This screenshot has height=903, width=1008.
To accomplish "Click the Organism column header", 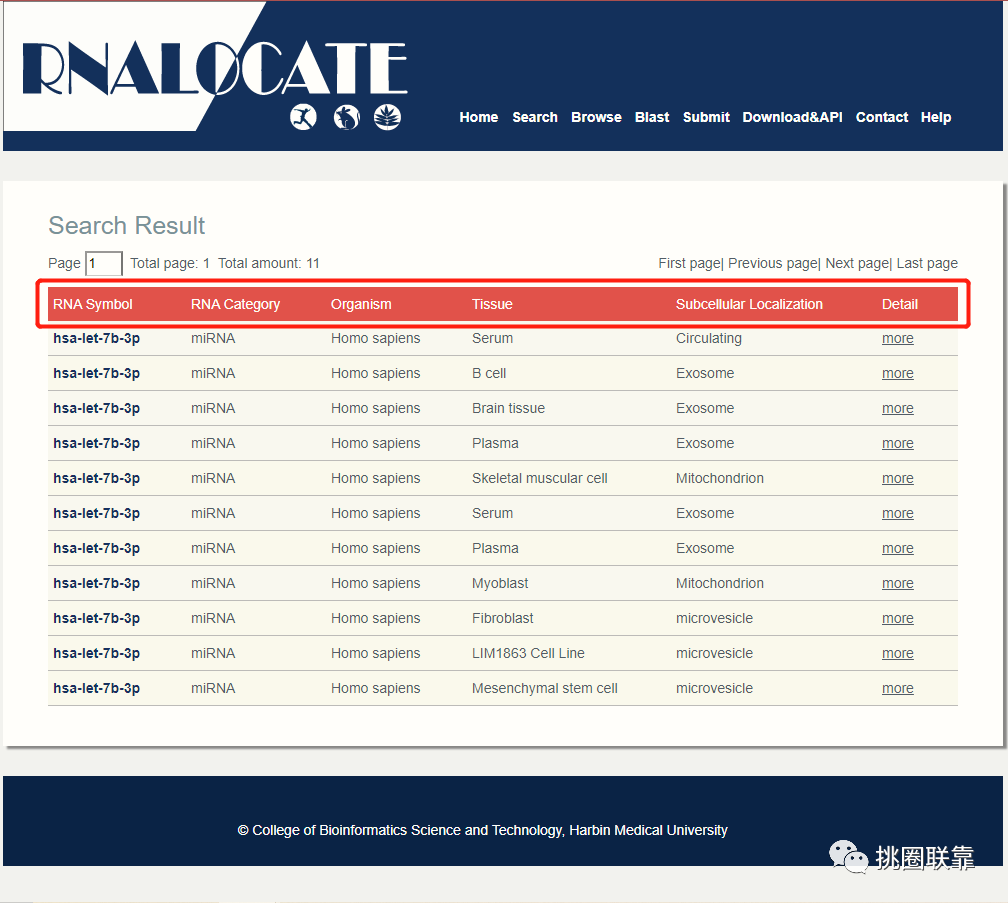I will click(361, 304).
